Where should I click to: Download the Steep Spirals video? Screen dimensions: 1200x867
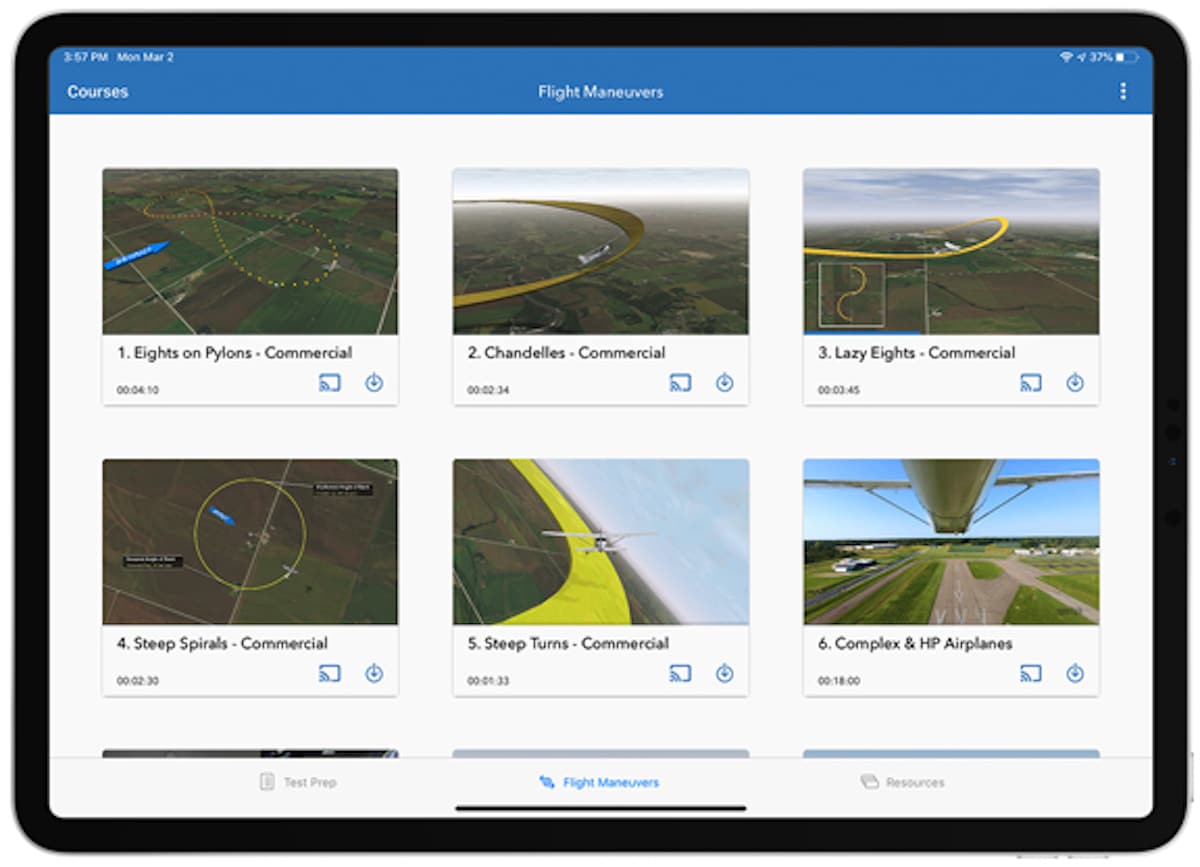374,673
